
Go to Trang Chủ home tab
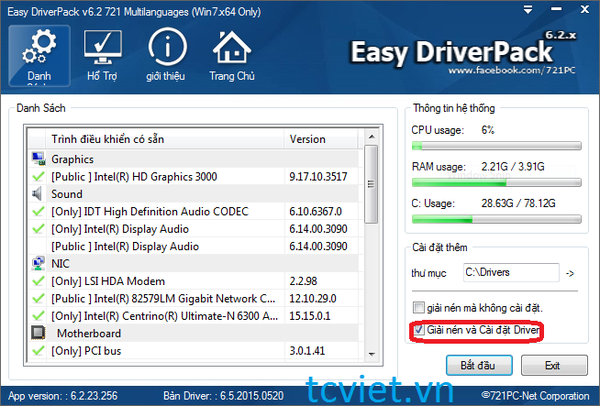click(232, 56)
